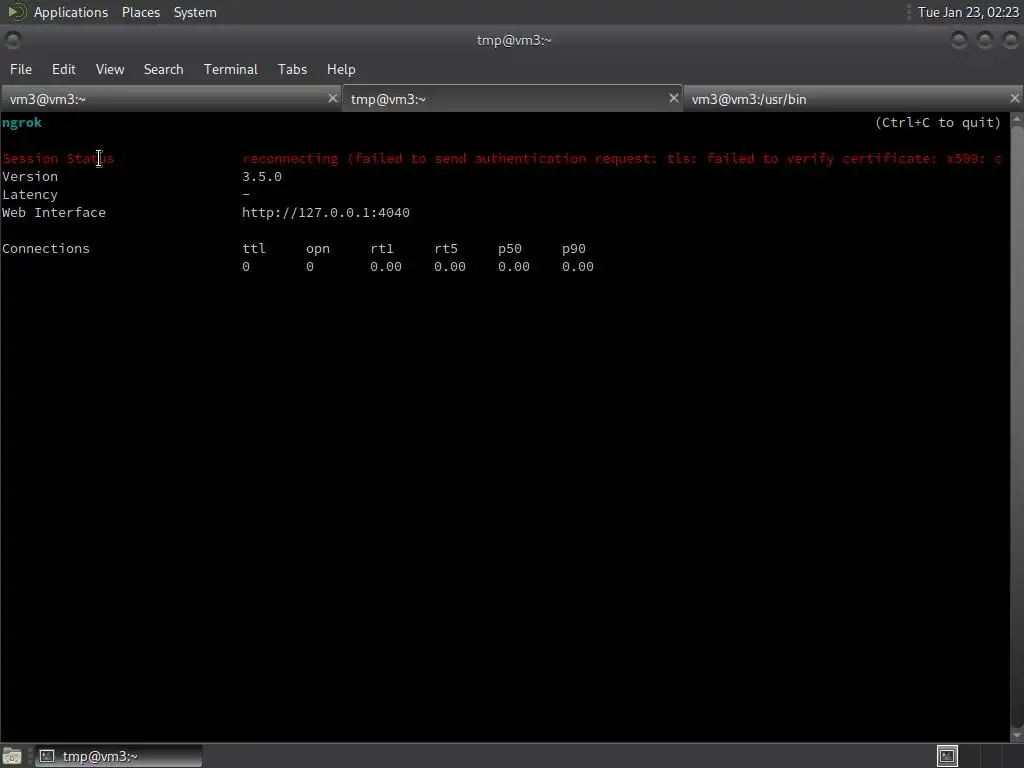
Task: Open the File menu
Action: pos(21,69)
